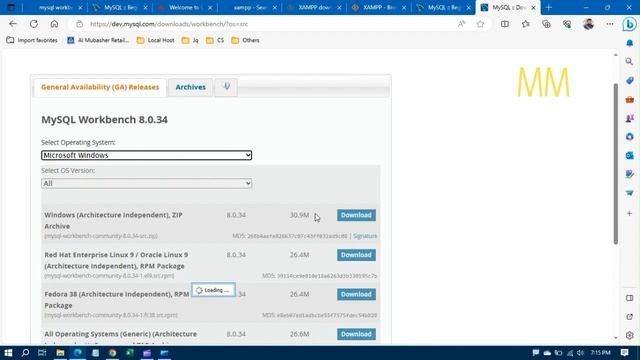Download Fedora 38 RPM Package
This screenshot has height=360, width=640.
356,294
